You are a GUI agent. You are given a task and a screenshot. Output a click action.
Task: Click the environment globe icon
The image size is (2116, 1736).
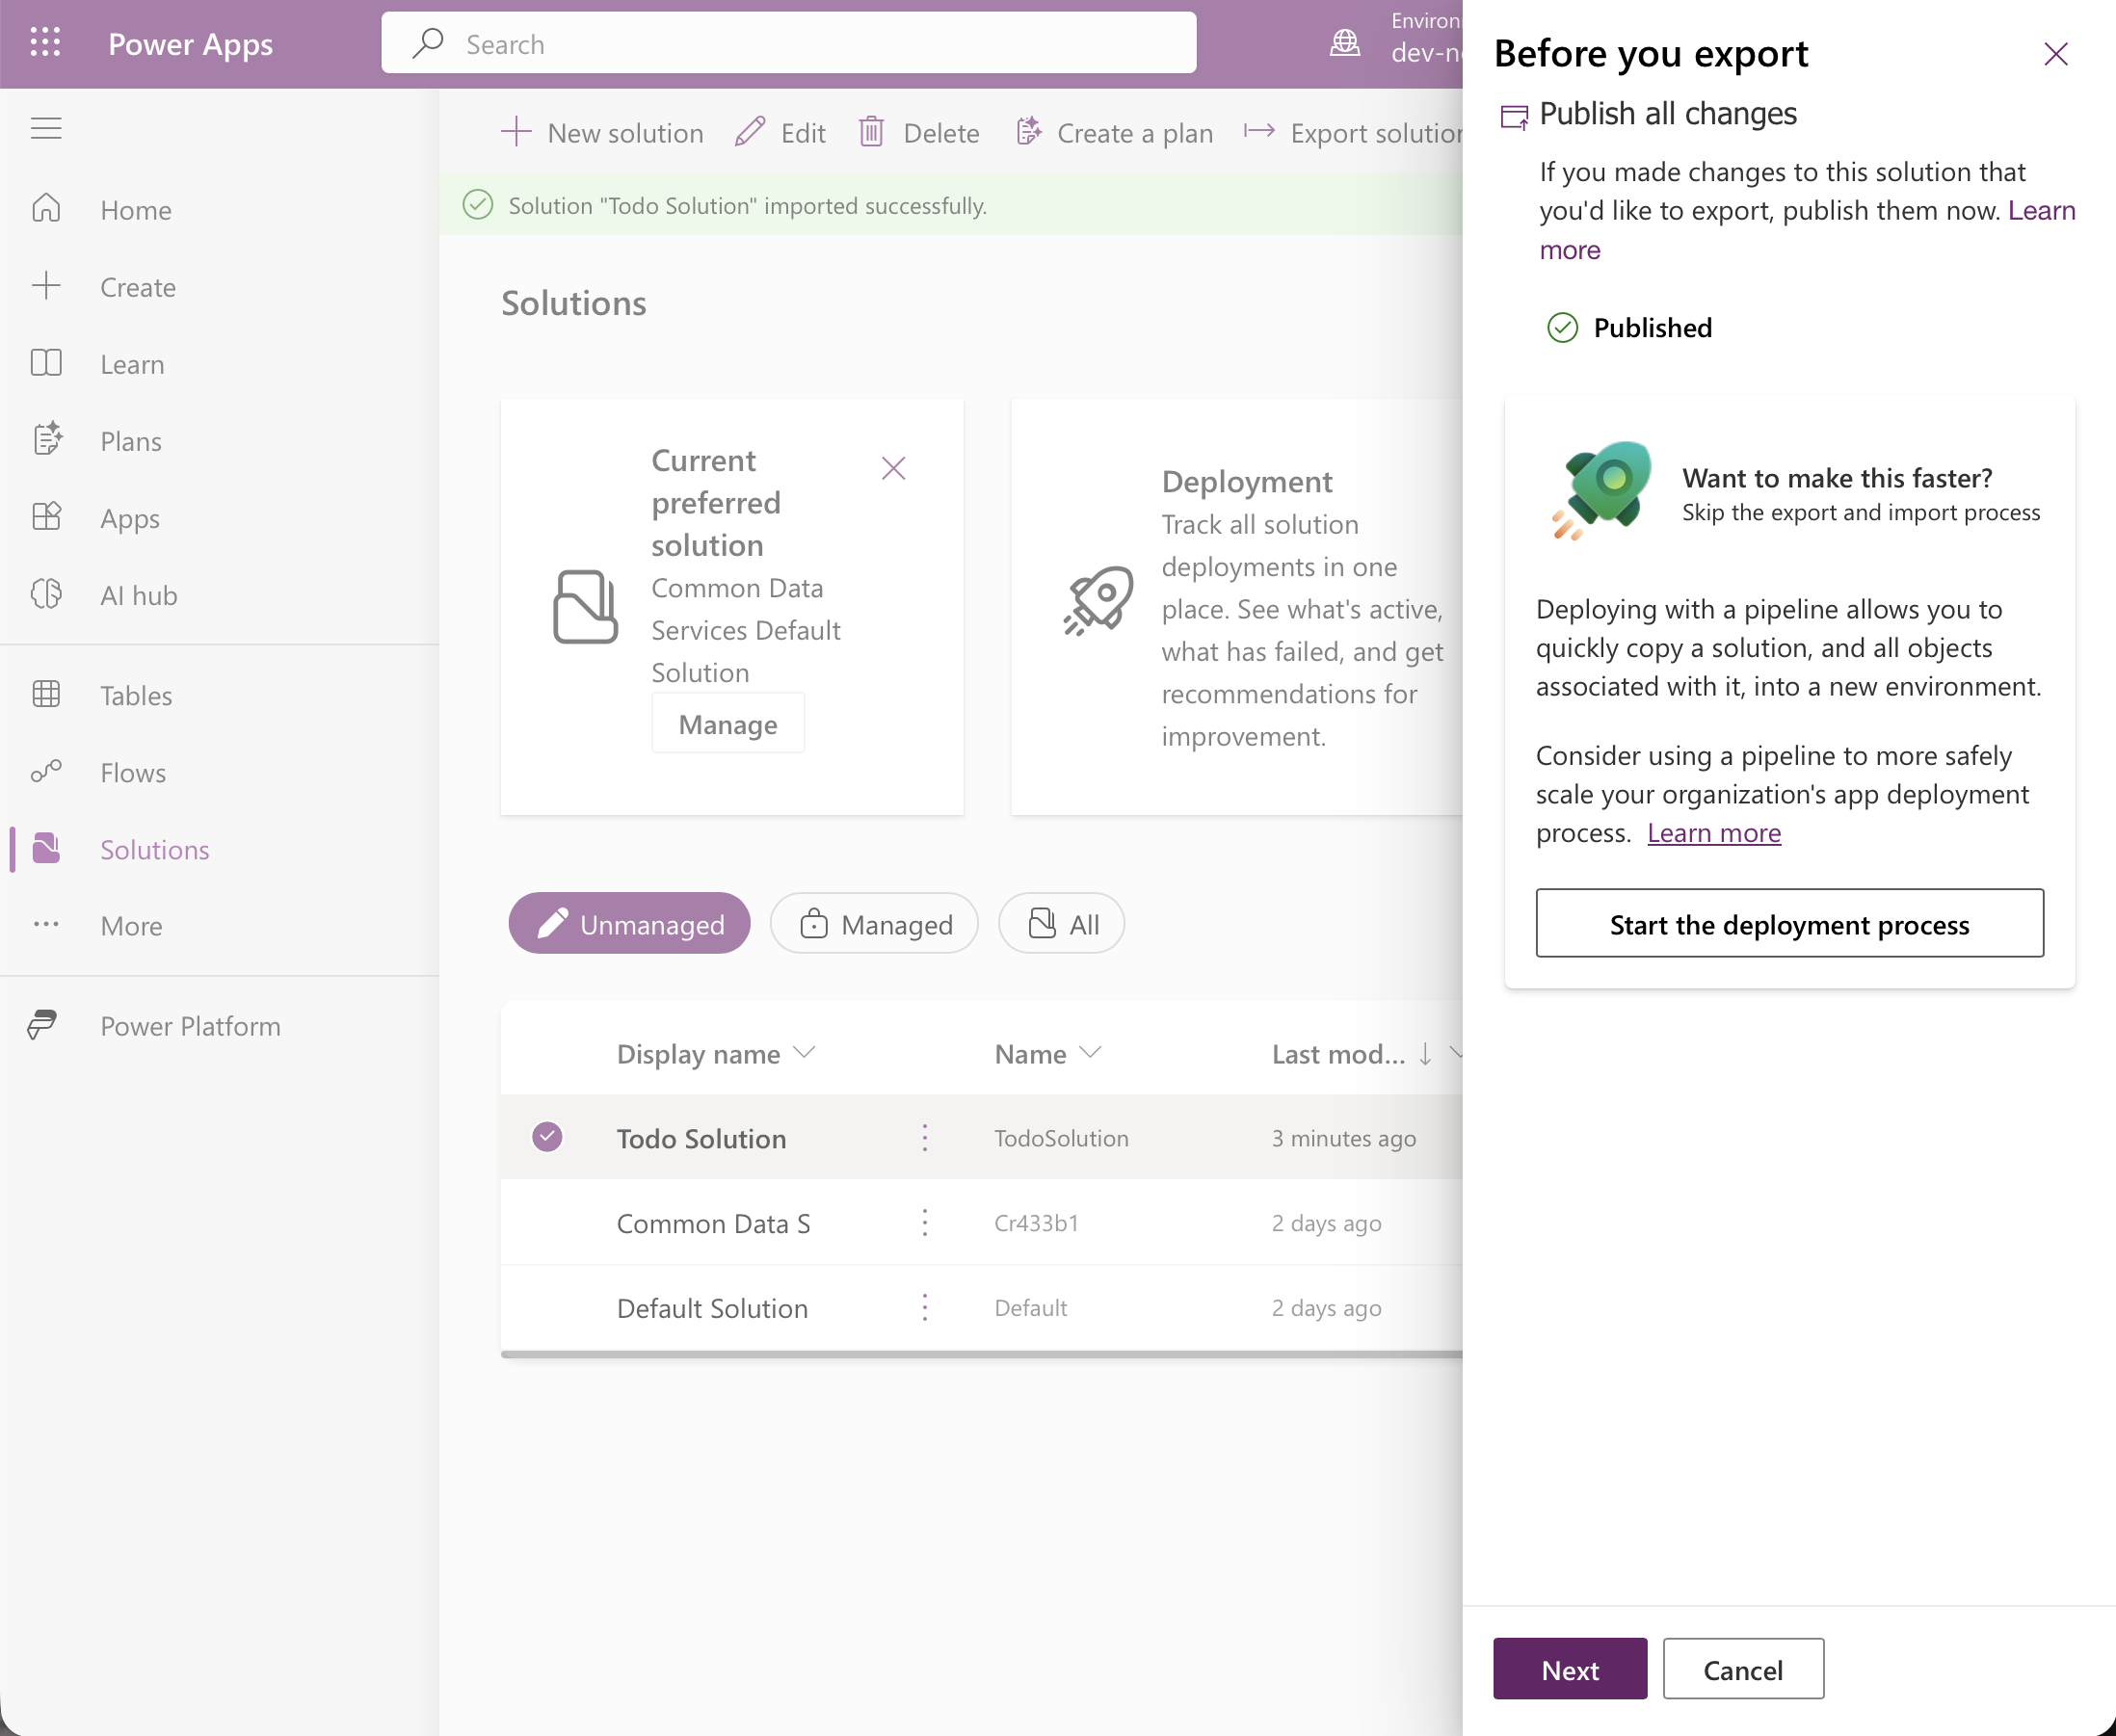tap(1345, 43)
